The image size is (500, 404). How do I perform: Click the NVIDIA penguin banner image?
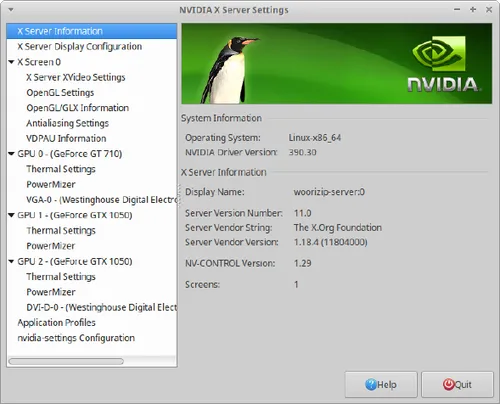tap(337, 63)
